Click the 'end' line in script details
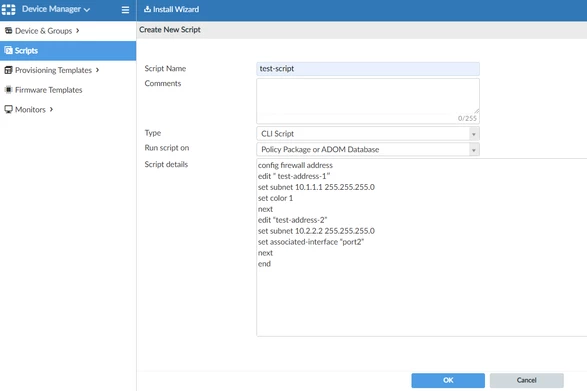 [x=264, y=264]
